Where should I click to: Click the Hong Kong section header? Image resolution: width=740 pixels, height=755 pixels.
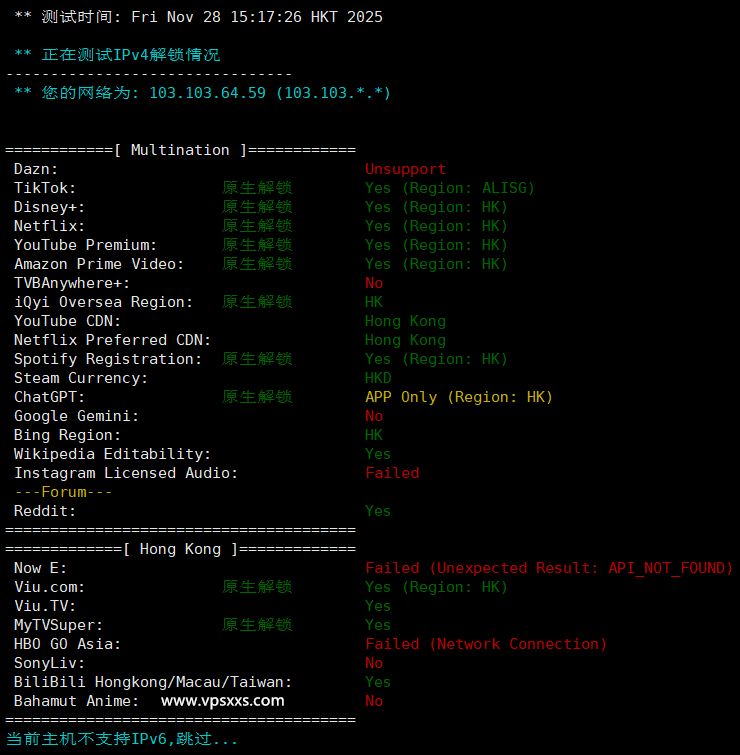180,549
